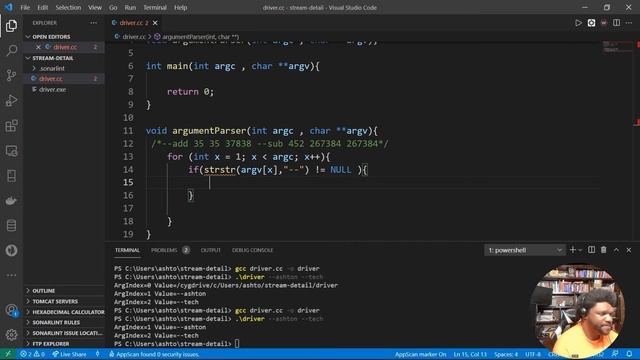Close the driver.cc editor tab
Viewport: 640px width, 360px height.
coord(155,23)
